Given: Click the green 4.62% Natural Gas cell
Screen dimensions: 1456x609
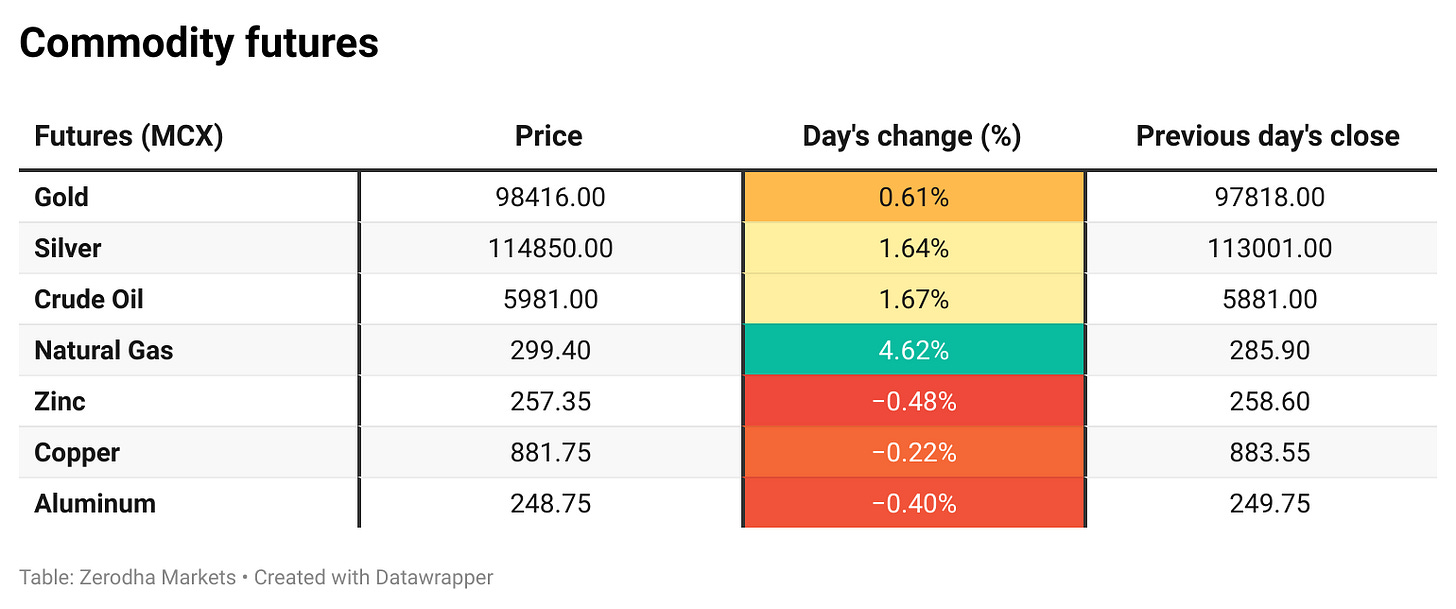Looking at the screenshot, I should click(x=913, y=350).
